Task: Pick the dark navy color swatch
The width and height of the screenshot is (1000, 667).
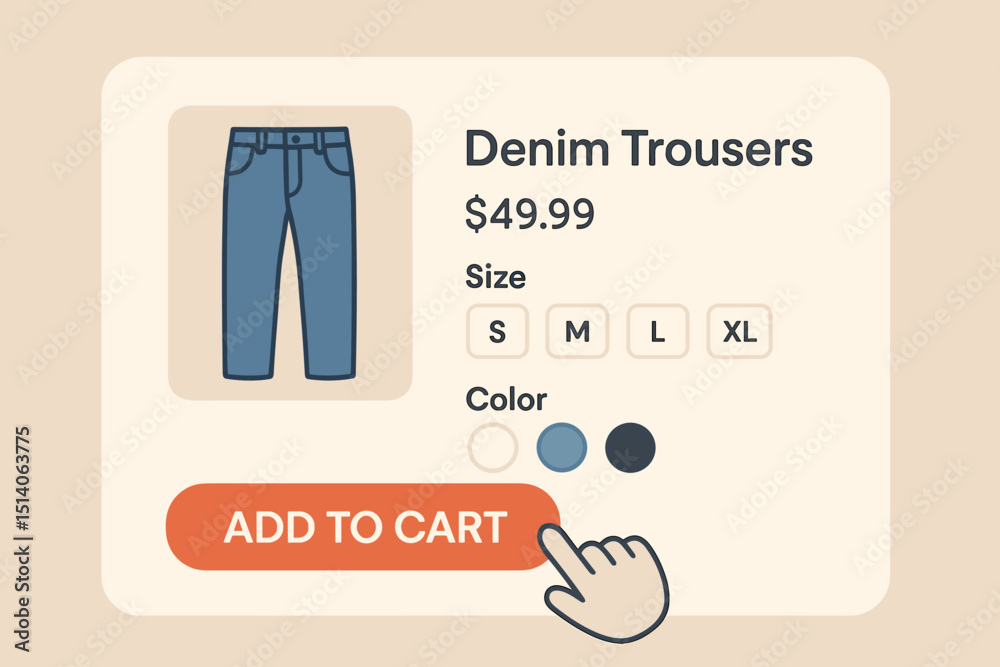Action: (x=630, y=448)
